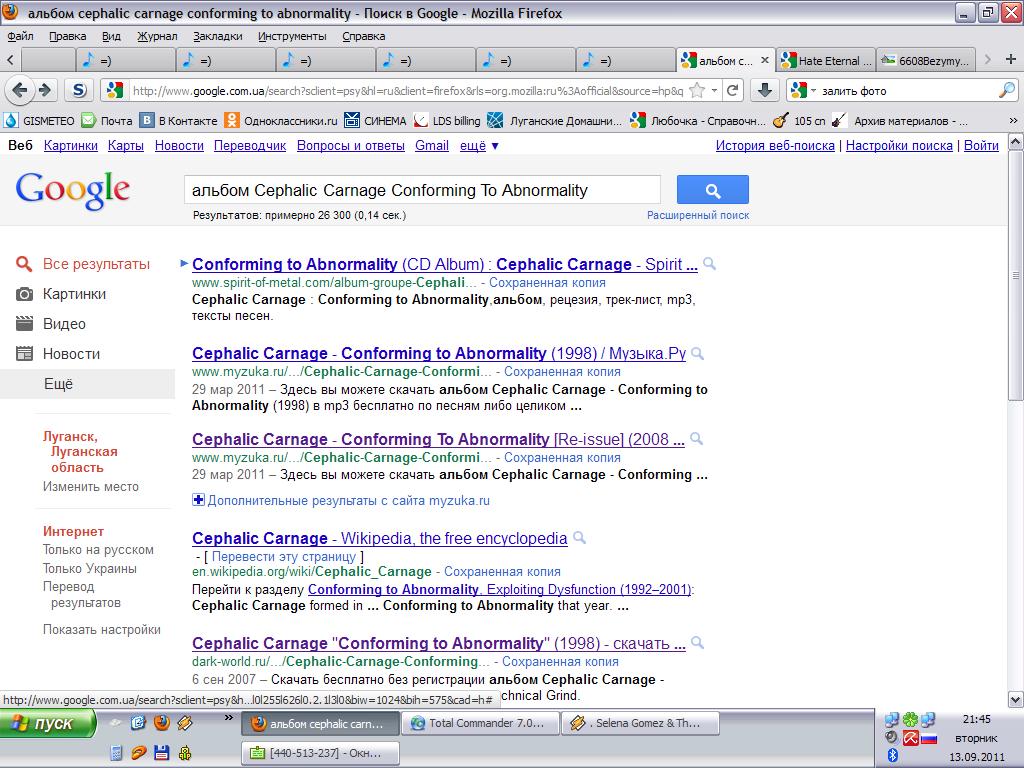This screenshot has width=1024, height=768.
Task: Open the URL history dropdown arrow
Action: [714, 90]
